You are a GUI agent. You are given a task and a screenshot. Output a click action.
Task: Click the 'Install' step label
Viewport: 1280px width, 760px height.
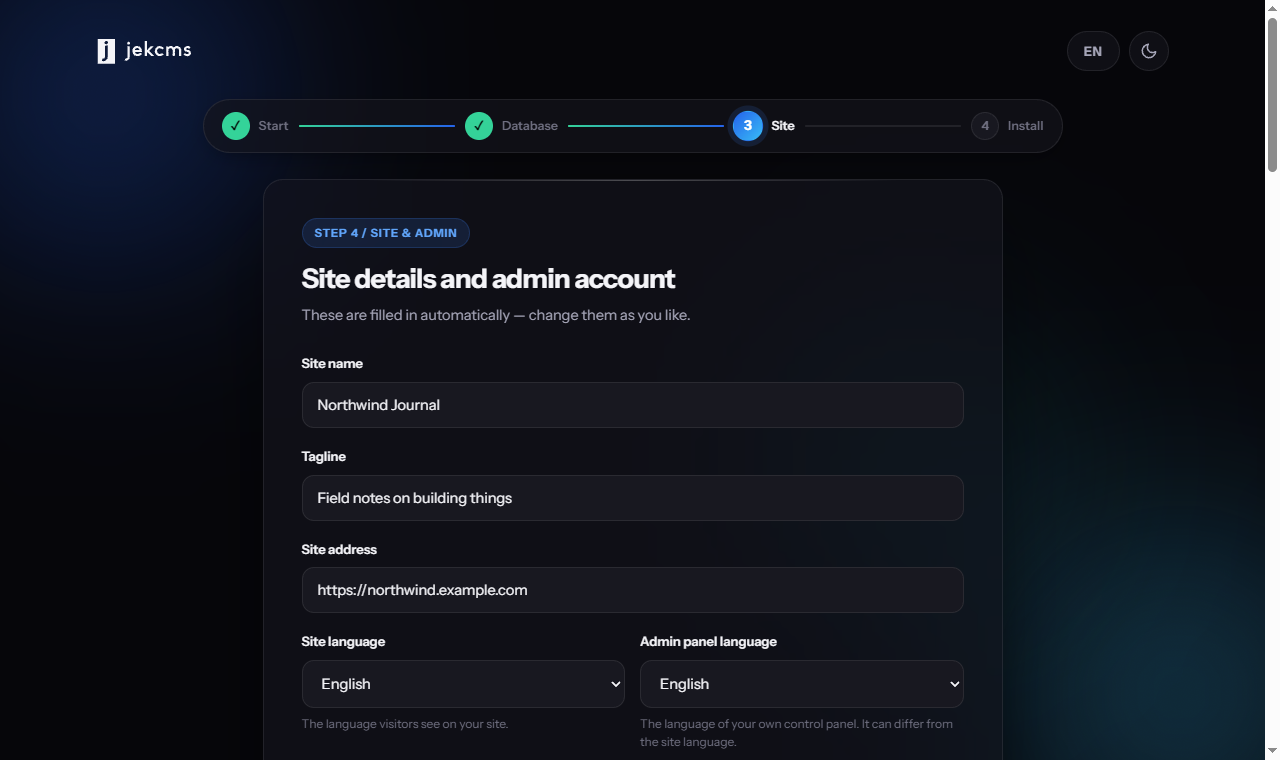1026,126
